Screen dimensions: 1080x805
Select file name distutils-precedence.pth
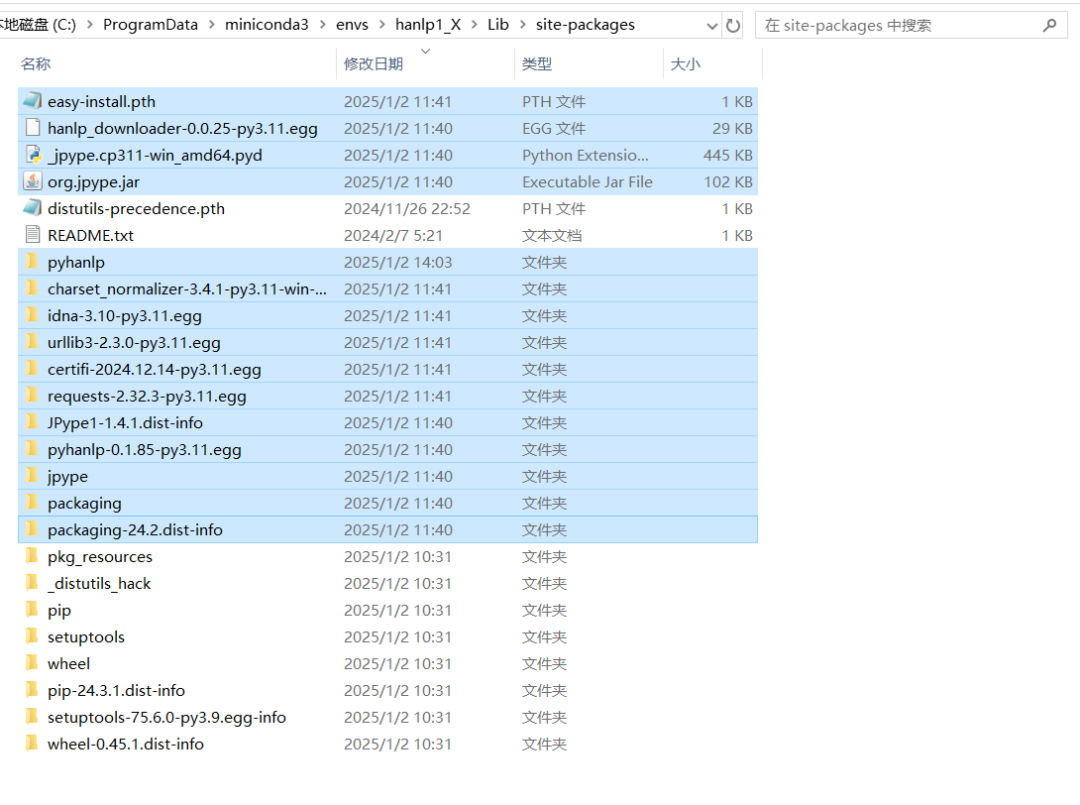click(136, 209)
